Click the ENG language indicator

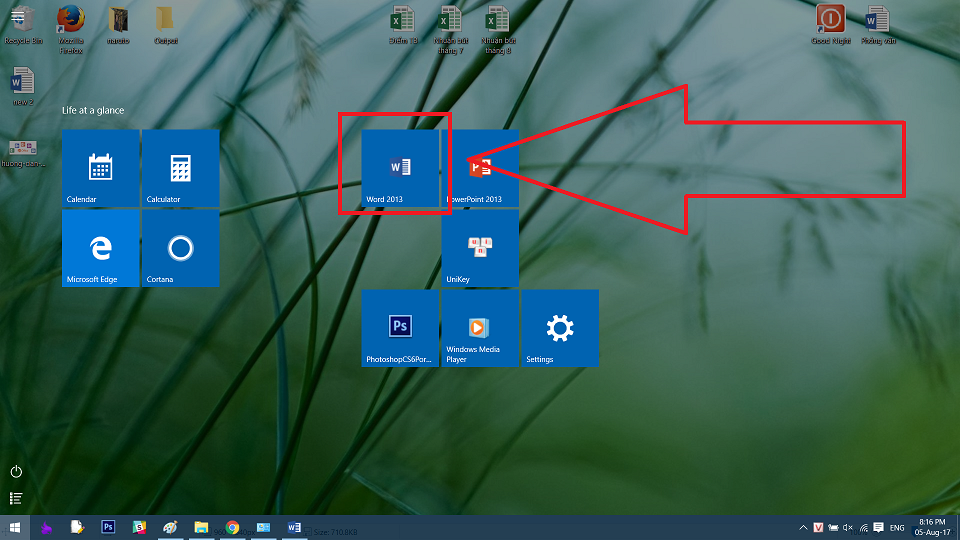[x=897, y=528]
